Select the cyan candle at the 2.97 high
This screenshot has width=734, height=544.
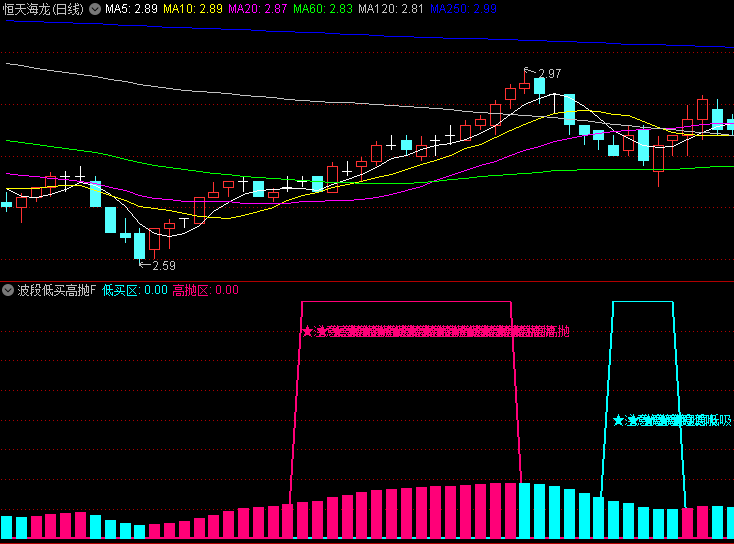[x=539, y=88]
